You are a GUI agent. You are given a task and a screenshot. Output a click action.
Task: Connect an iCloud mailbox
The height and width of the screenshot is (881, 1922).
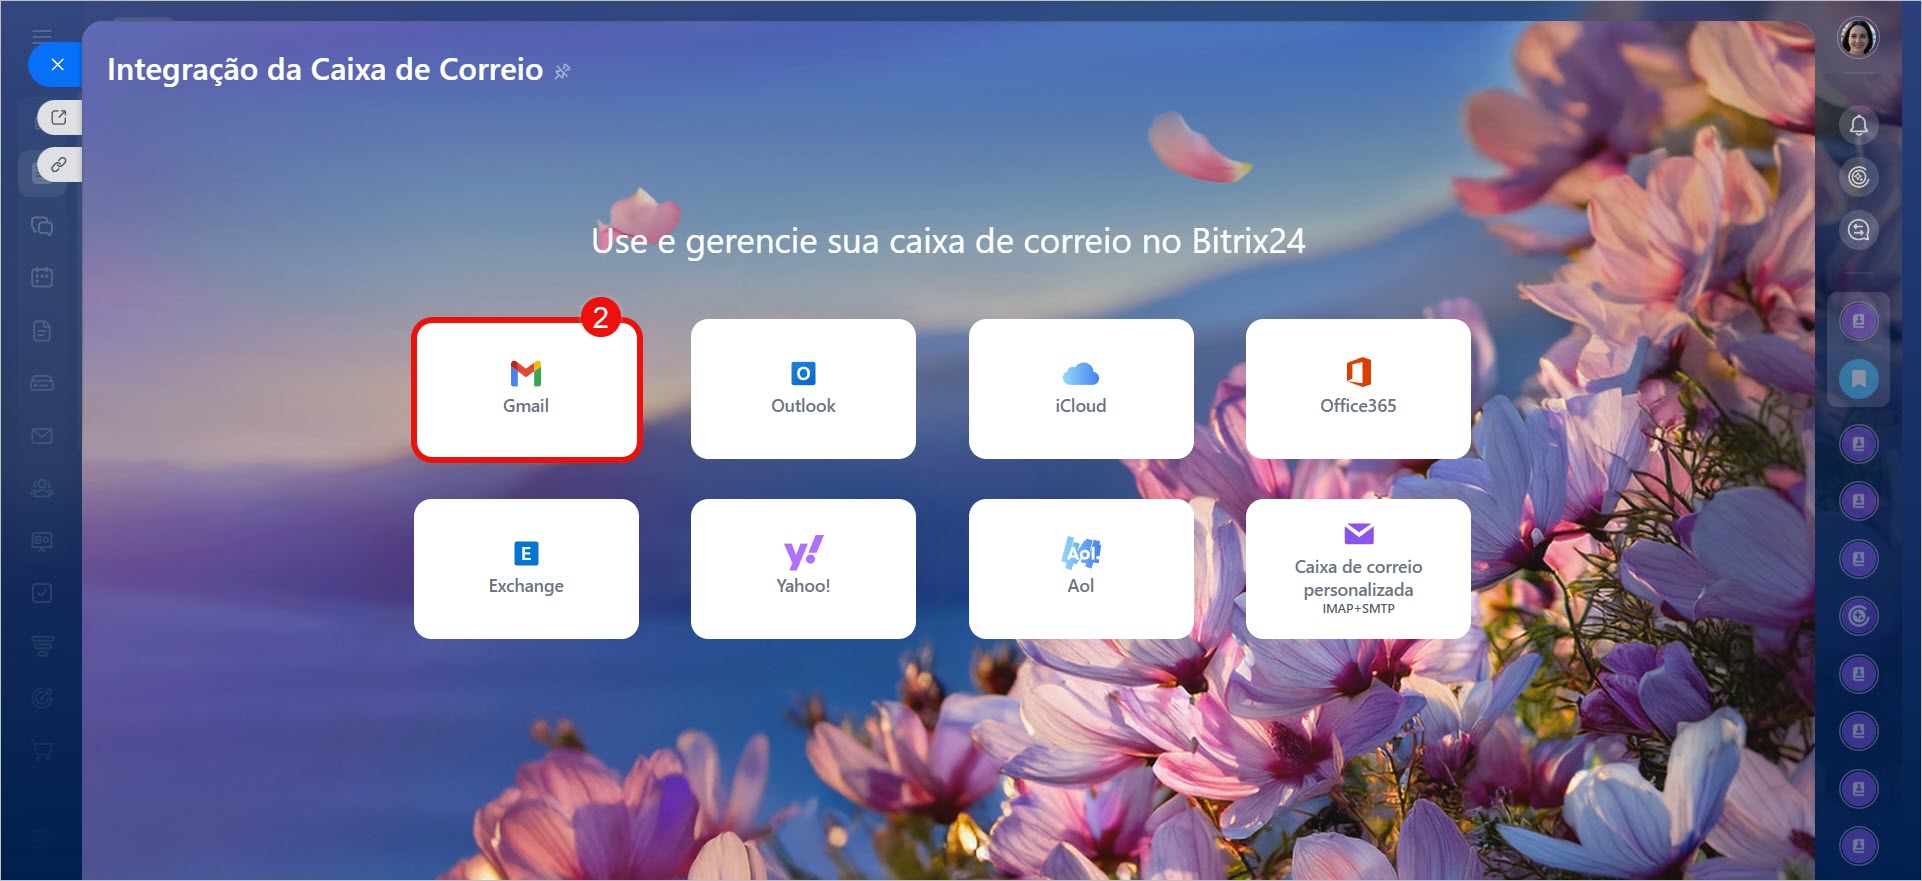[x=1080, y=389]
